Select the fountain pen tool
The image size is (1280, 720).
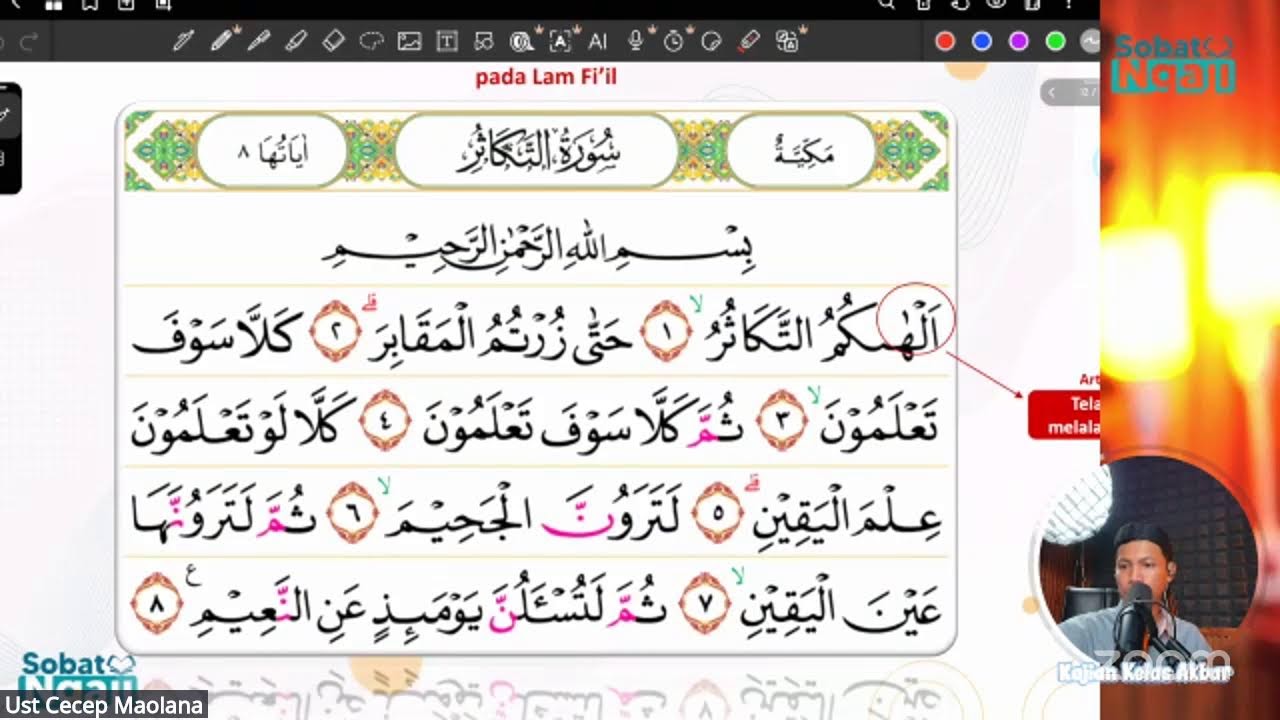(x=183, y=41)
